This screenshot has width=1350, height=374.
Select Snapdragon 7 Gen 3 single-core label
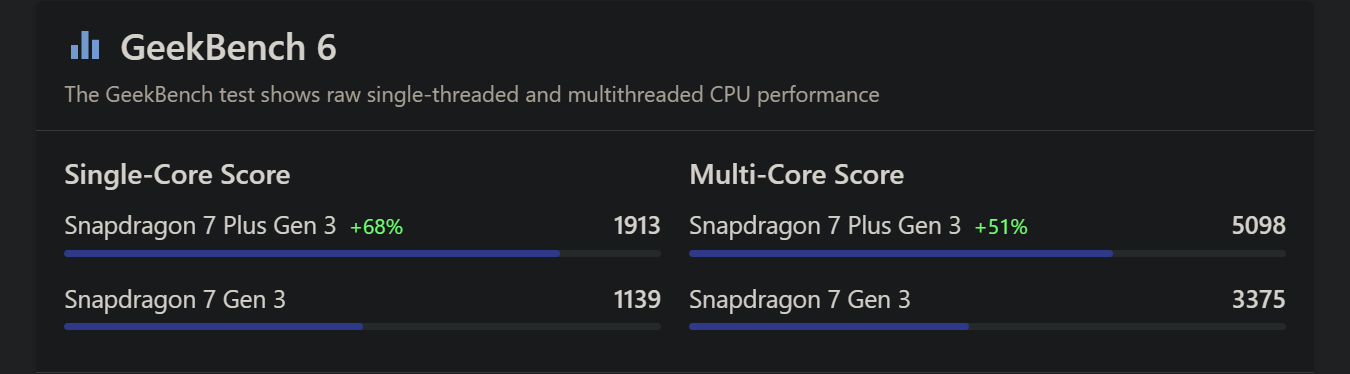175,299
